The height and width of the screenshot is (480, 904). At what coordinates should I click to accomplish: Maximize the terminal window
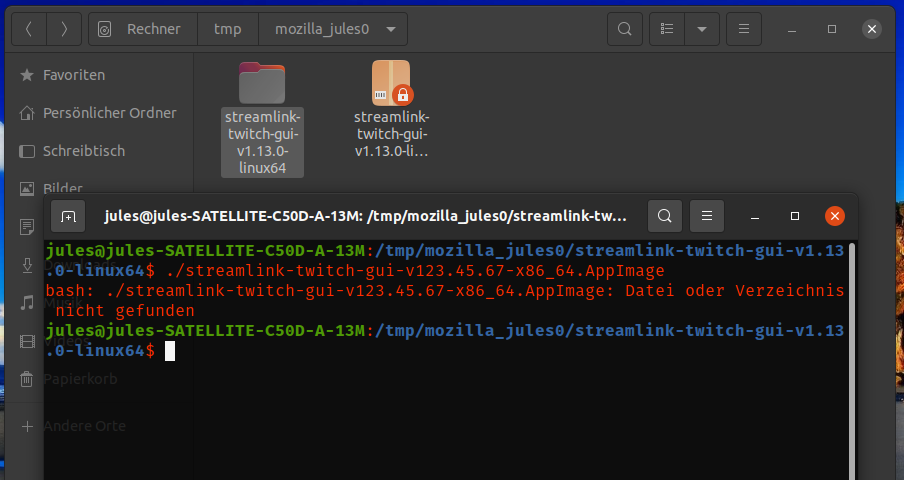pos(795,216)
